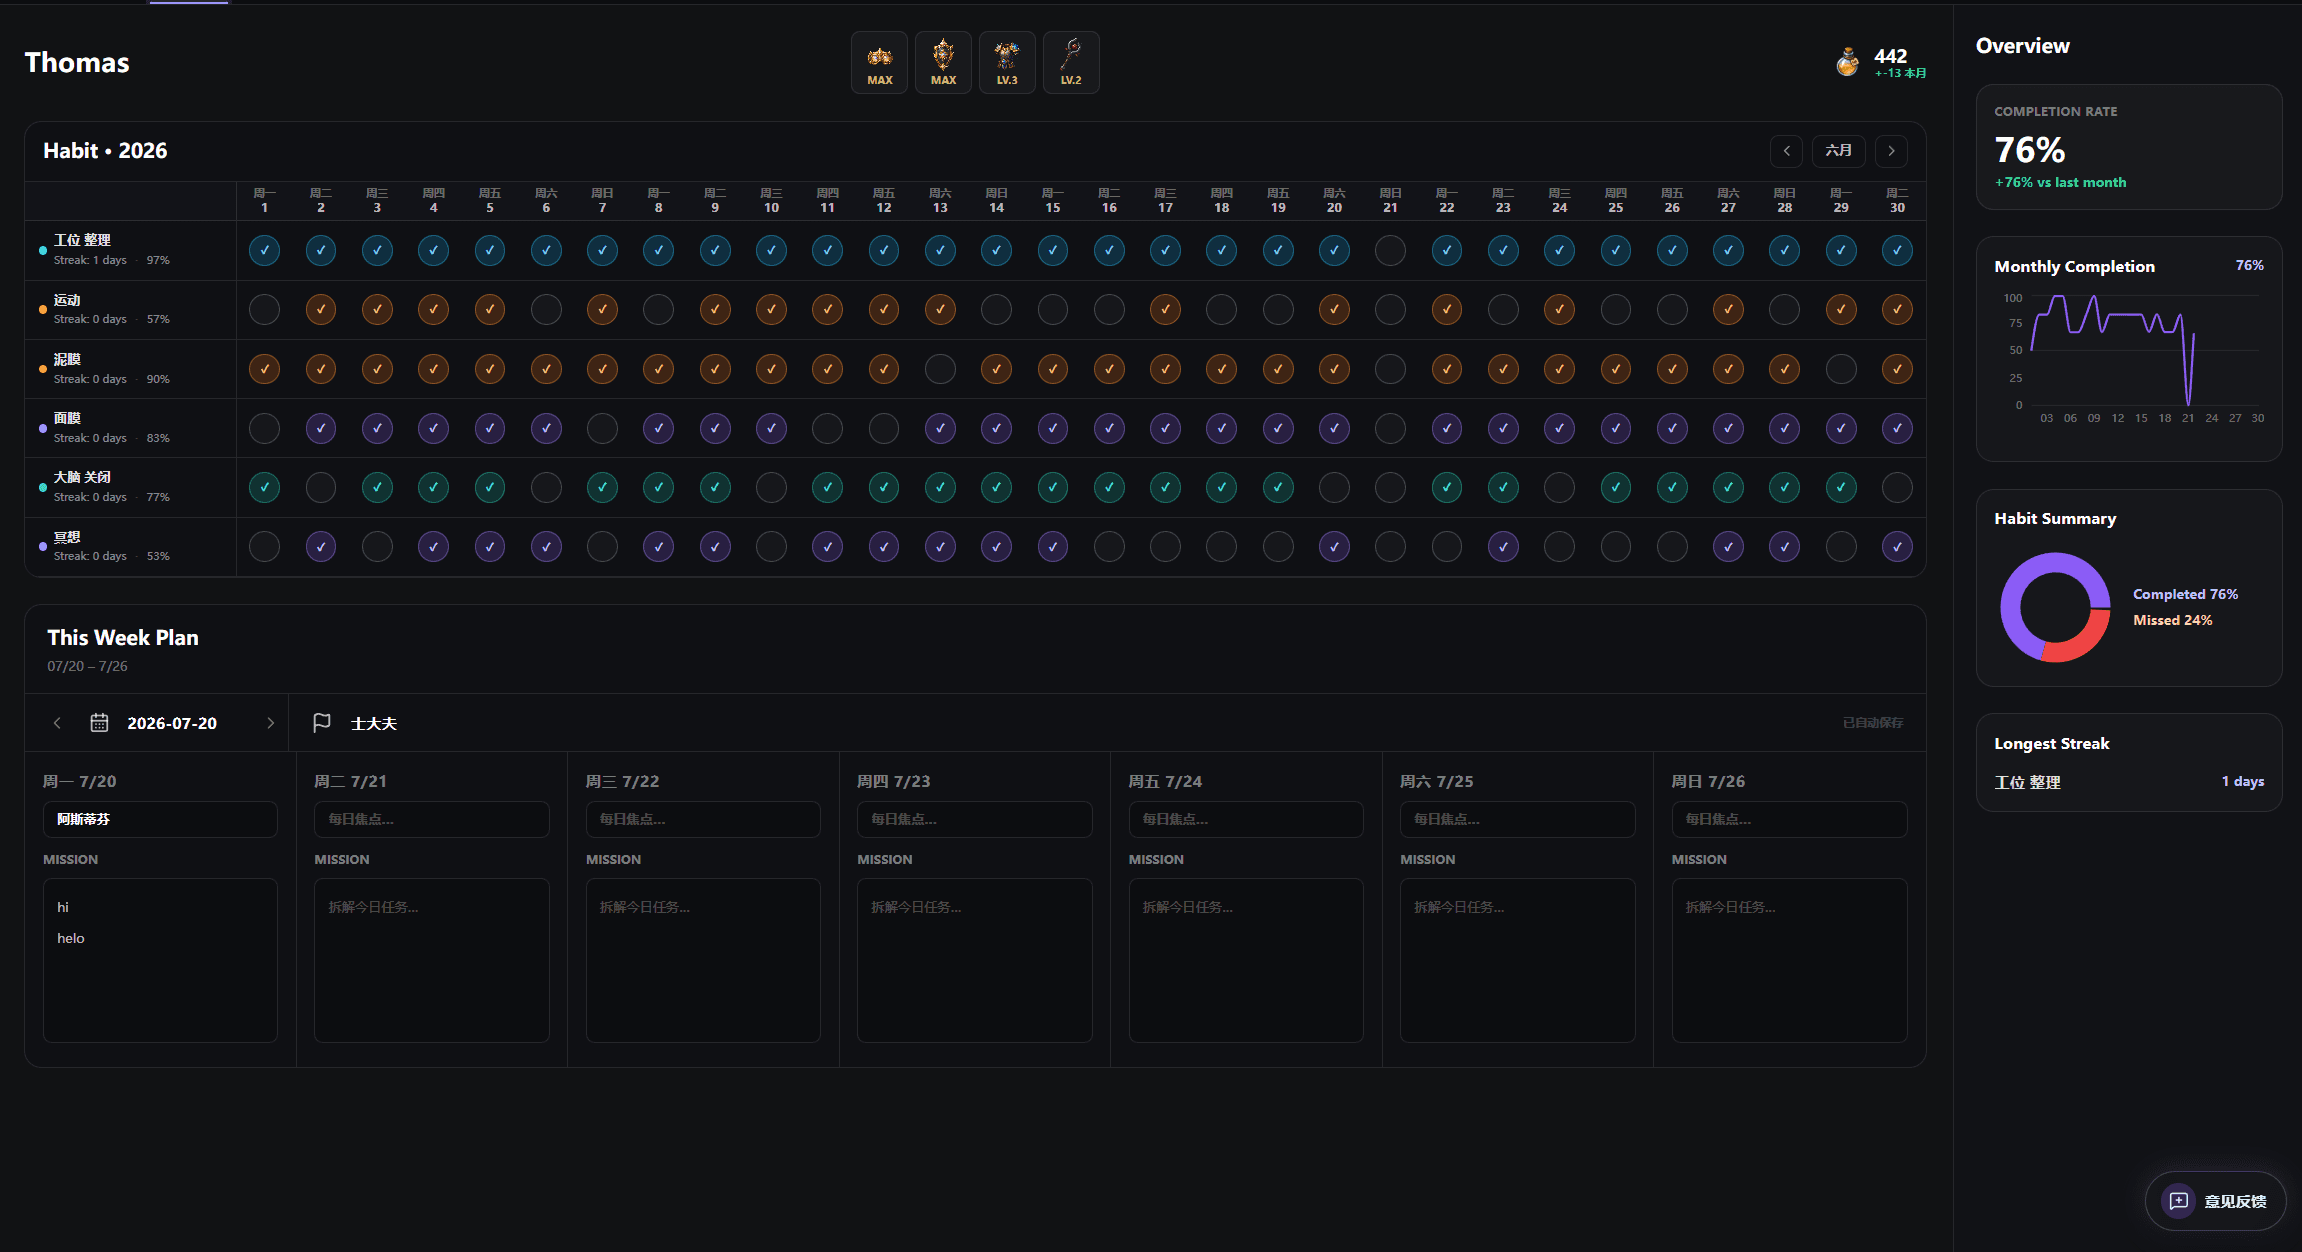Open the LV.2 staff badge
The height and width of the screenshot is (1252, 2302).
(1071, 63)
